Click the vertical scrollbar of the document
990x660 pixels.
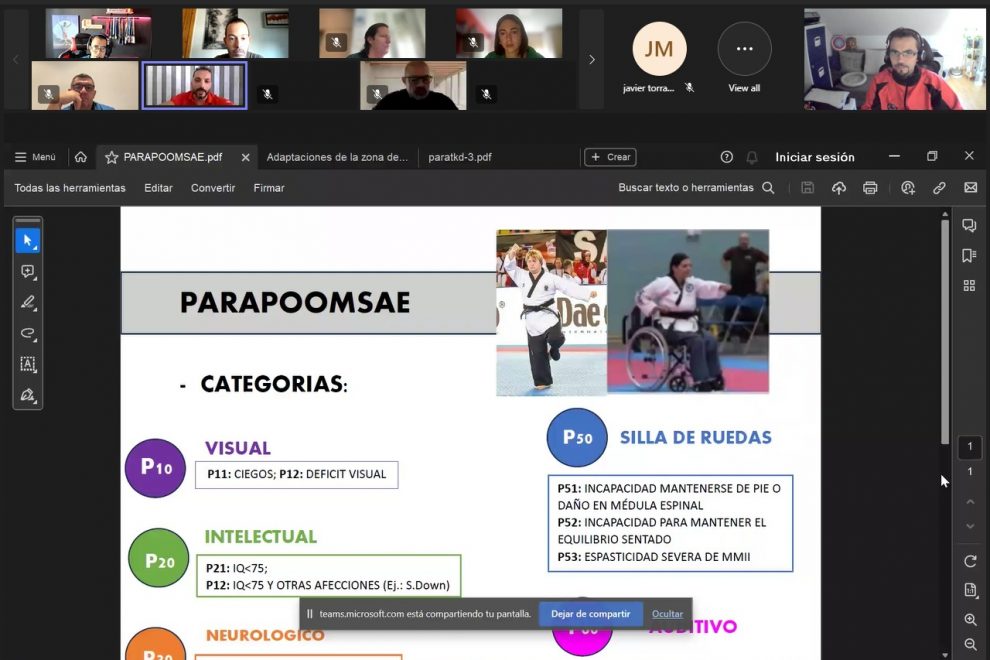(945, 330)
